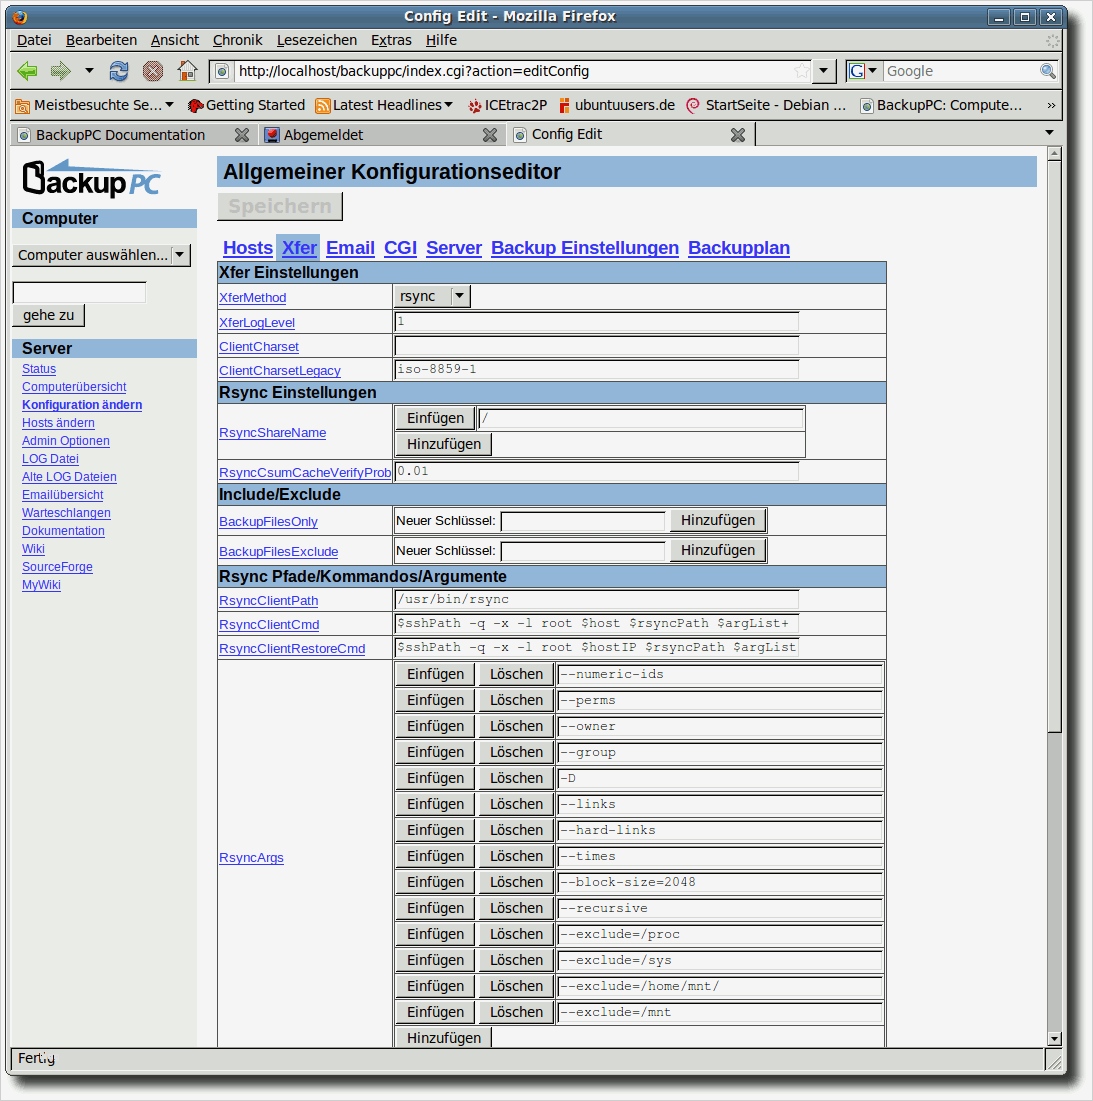This screenshot has width=1093, height=1101.
Task: Open the Status link in the sidebar
Action: point(39,369)
